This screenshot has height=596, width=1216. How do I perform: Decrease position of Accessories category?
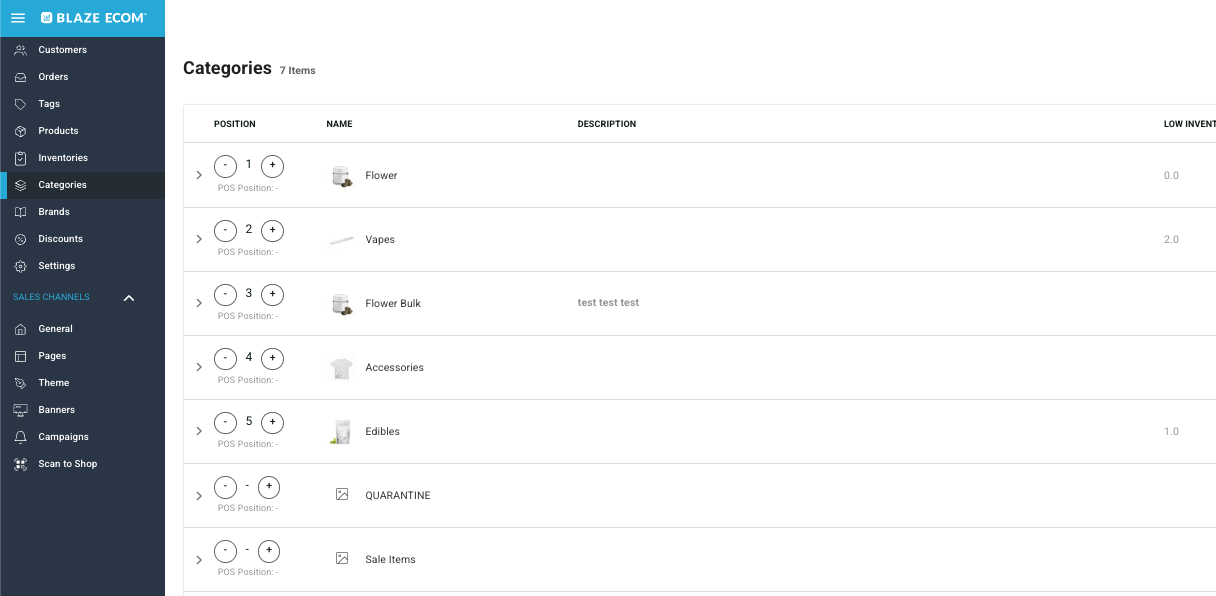[x=226, y=359]
